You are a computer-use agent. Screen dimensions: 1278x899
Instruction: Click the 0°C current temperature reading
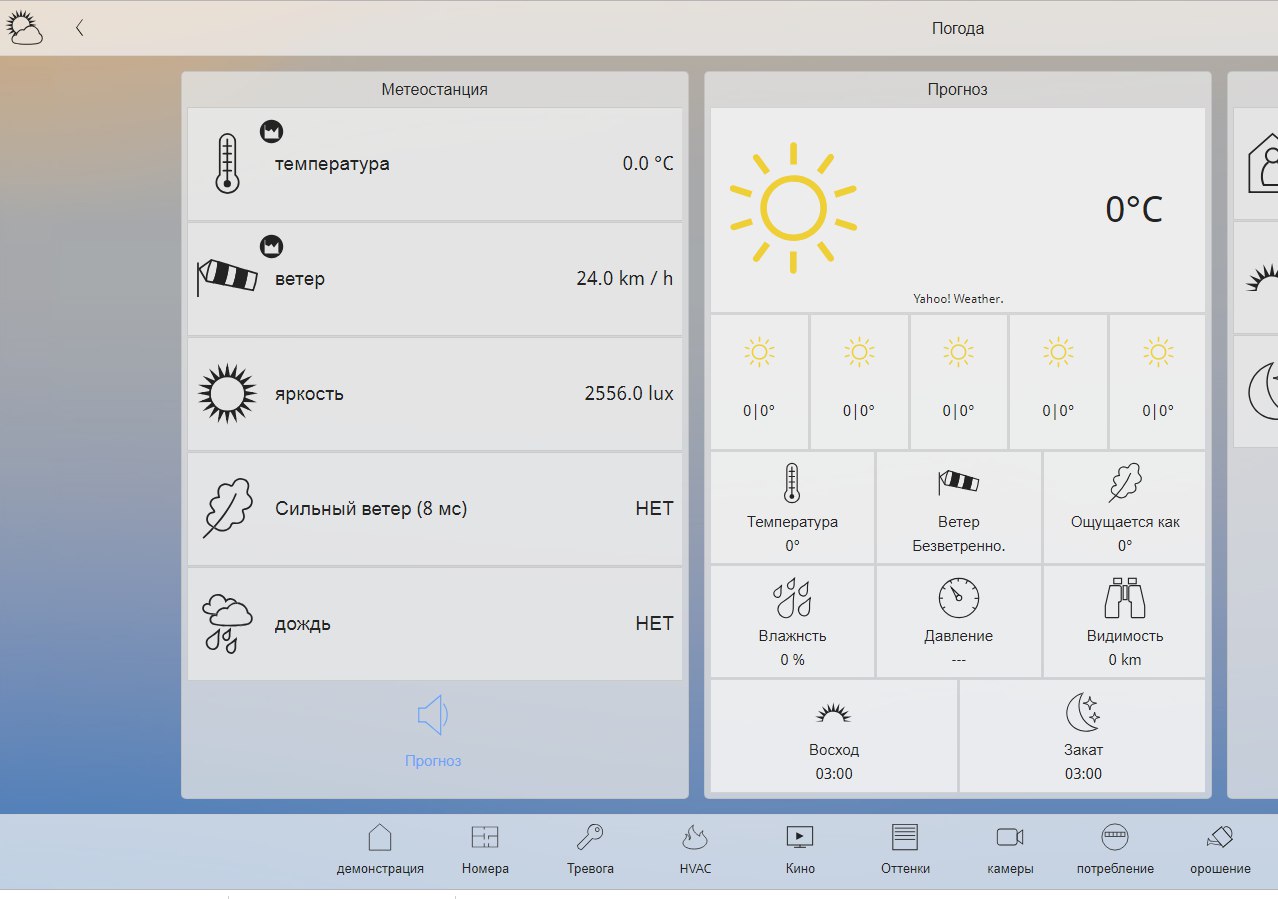[1134, 209]
